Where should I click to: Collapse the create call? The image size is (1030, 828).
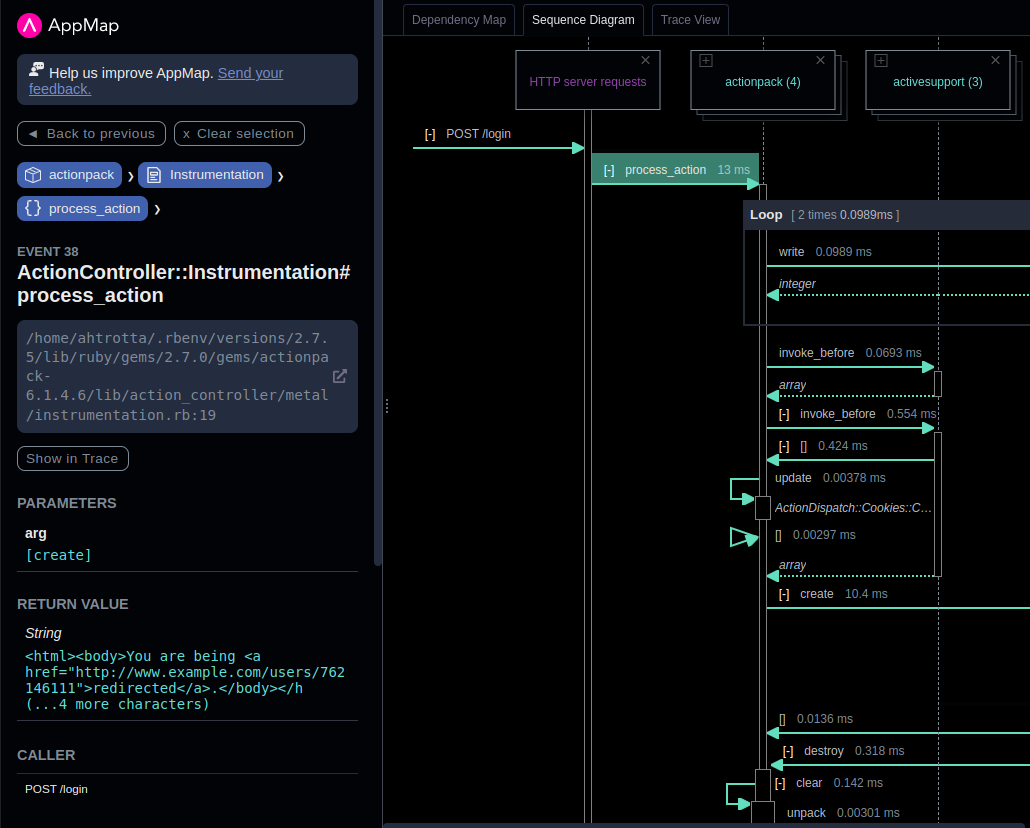point(784,594)
